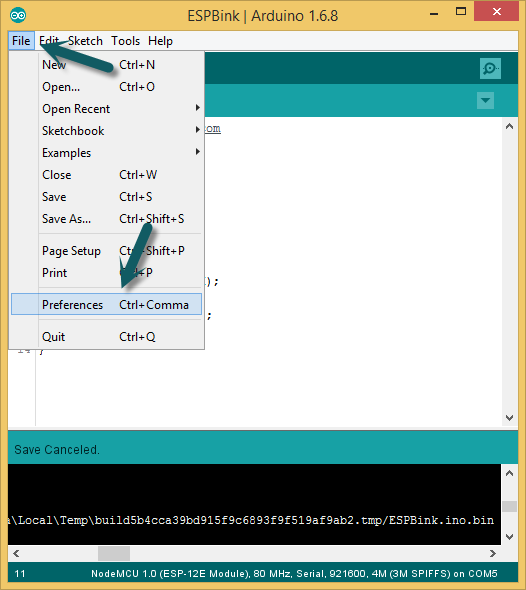Image resolution: width=526 pixels, height=590 pixels.
Task: Click line number 11 in status bar
Action: (20, 574)
